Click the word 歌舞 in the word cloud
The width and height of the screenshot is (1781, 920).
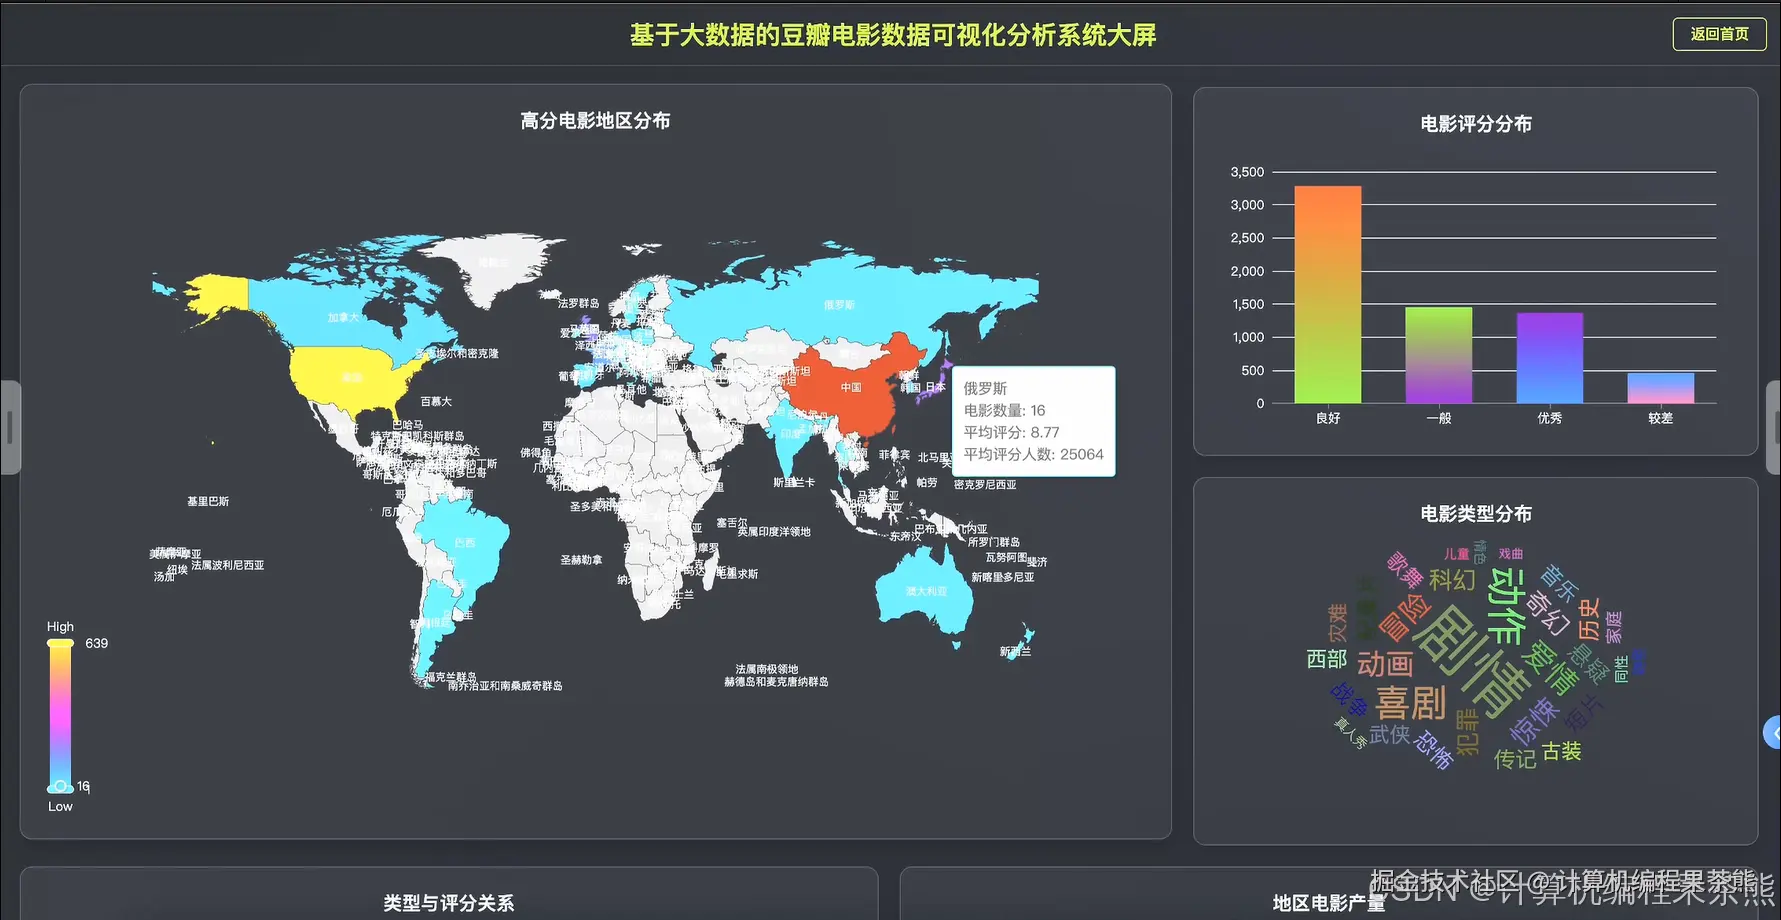(x=1405, y=570)
